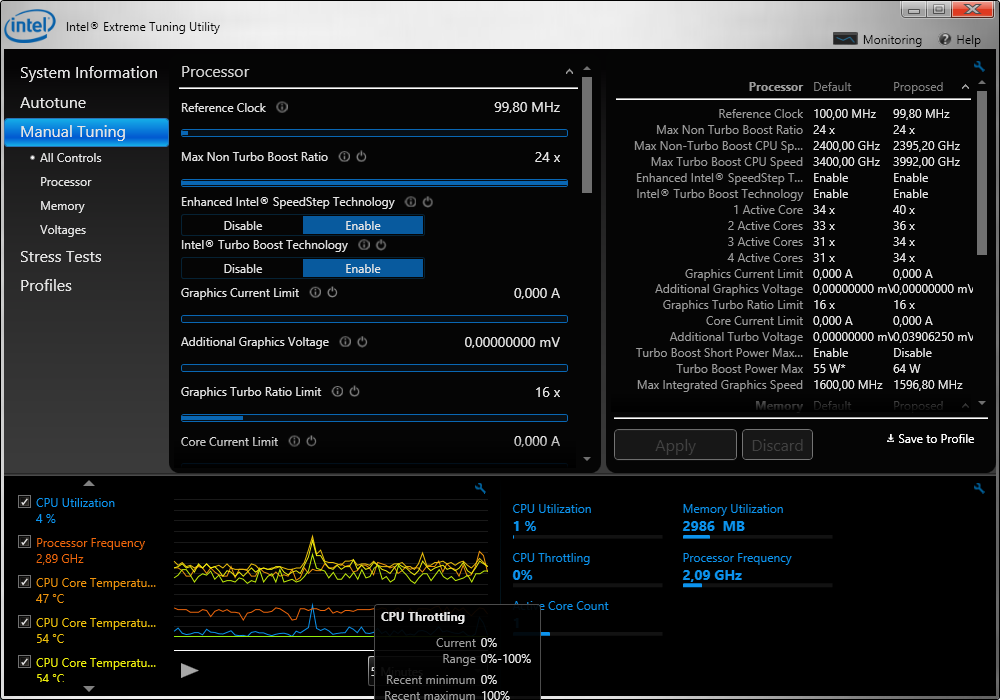
Task: Toggle the middle 54 °C Core Temperature checkbox
Action: click(x=24, y=622)
